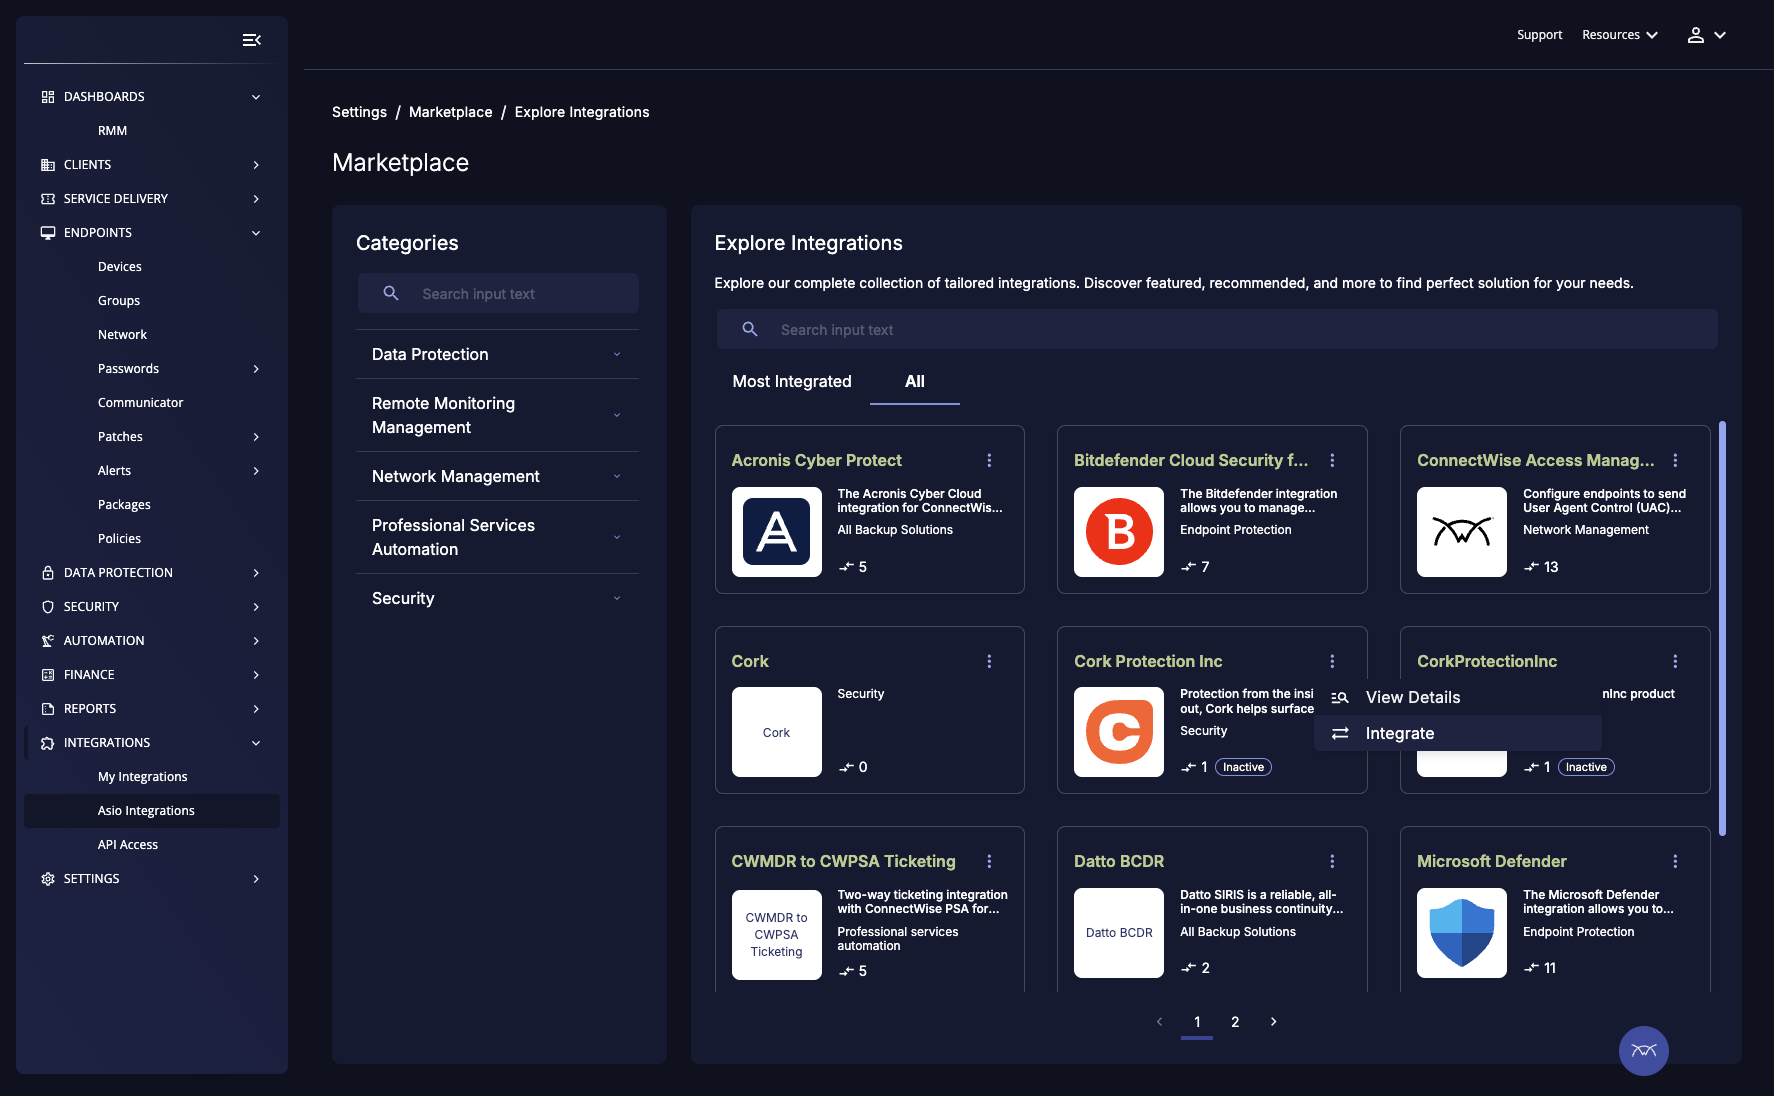Collapse the sidebar menu icon

(252, 40)
